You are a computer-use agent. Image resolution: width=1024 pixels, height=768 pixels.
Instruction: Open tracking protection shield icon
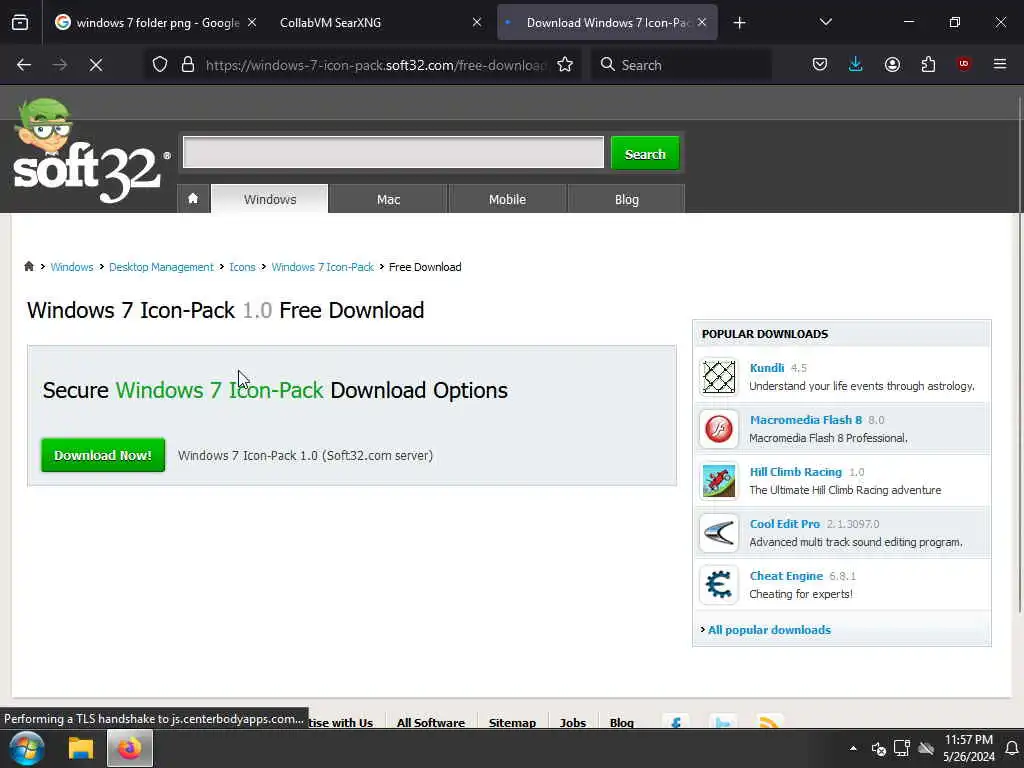point(160,65)
